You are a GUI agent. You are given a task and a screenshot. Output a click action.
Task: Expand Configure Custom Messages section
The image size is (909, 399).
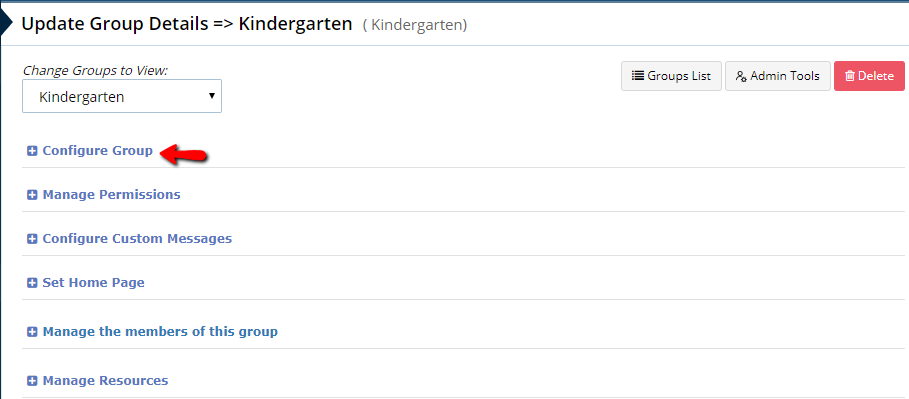click(137, 239)
